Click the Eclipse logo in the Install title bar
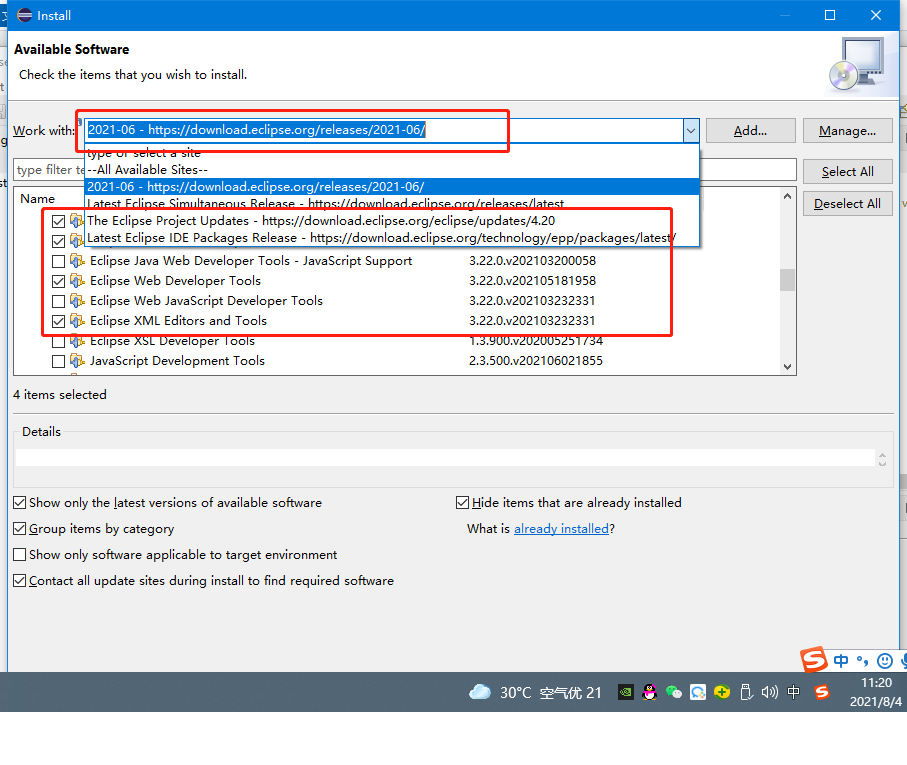 [x=24, y=16]
